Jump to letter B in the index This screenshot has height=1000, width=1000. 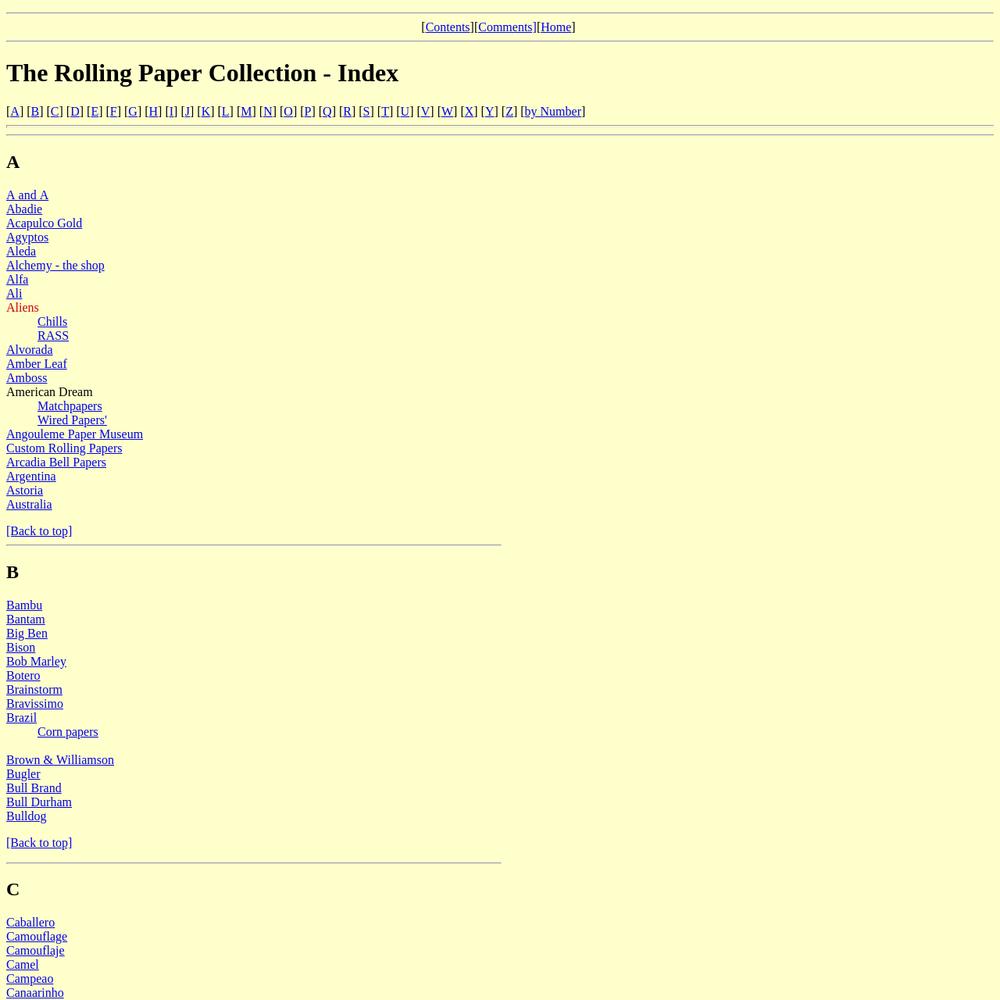click(35, 112)
